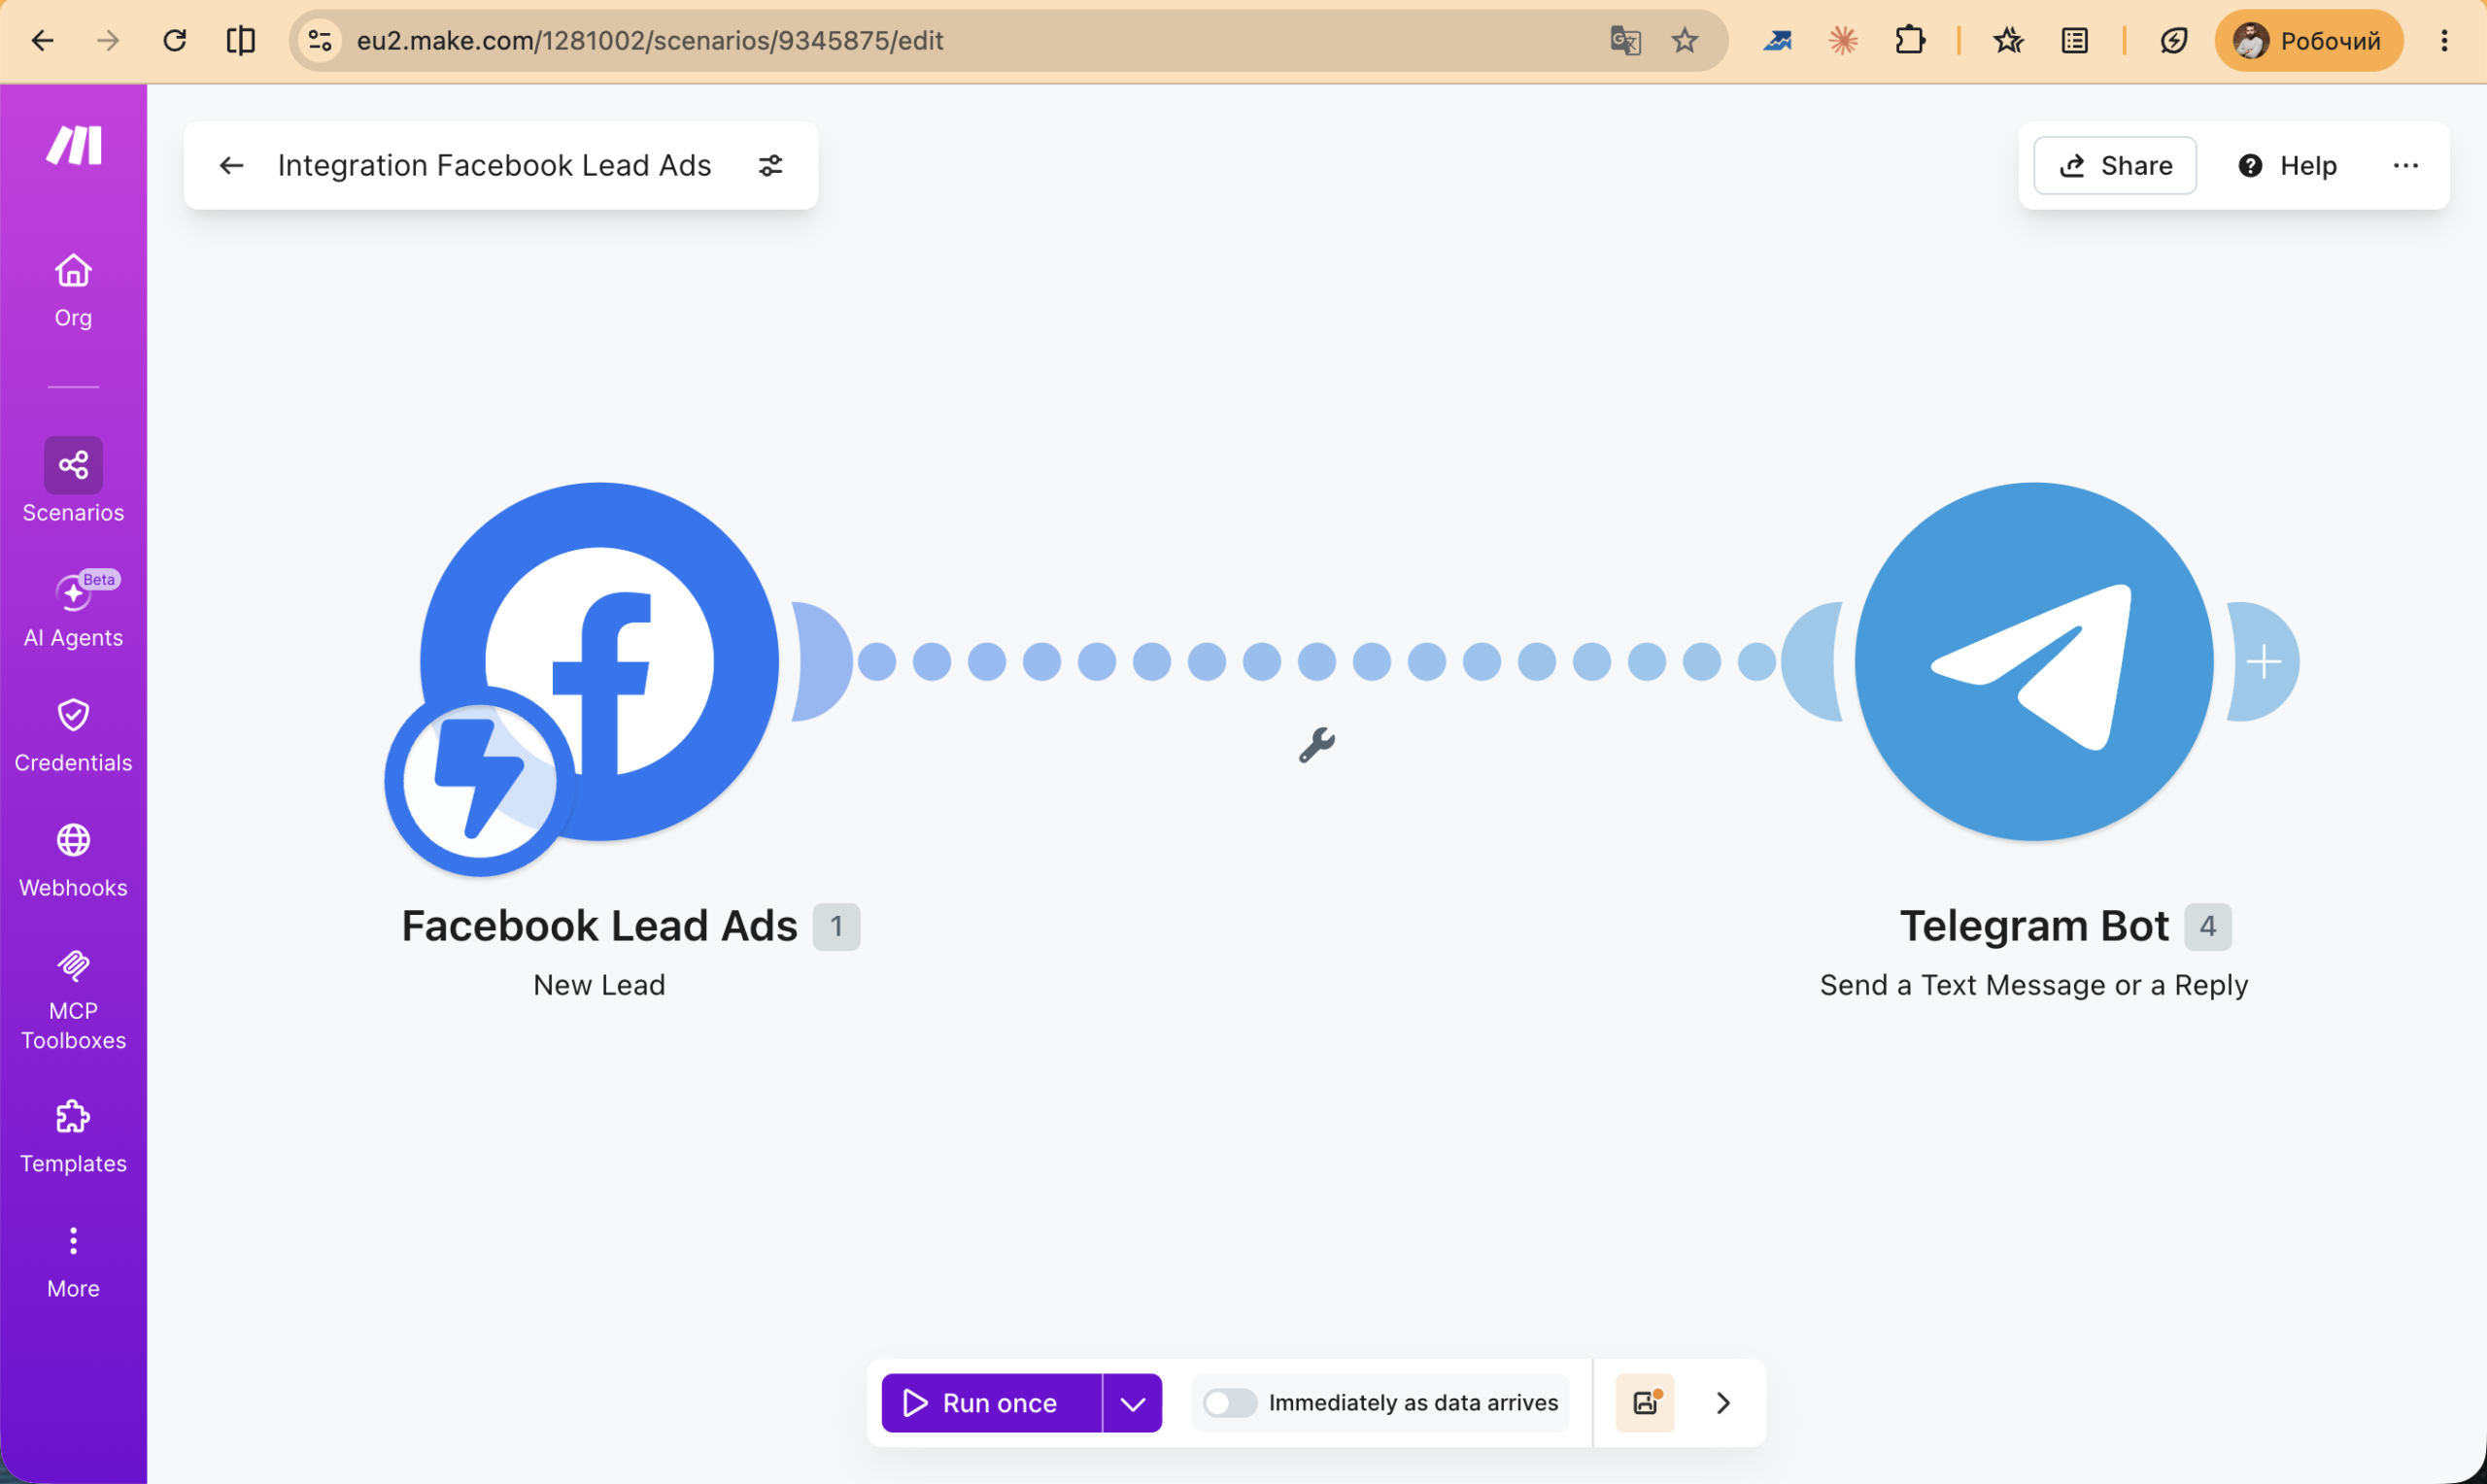This screenshot has height=1484, width=2487.
Task: Click Send a Text Message or a Reply
Action: (2033, 984)
